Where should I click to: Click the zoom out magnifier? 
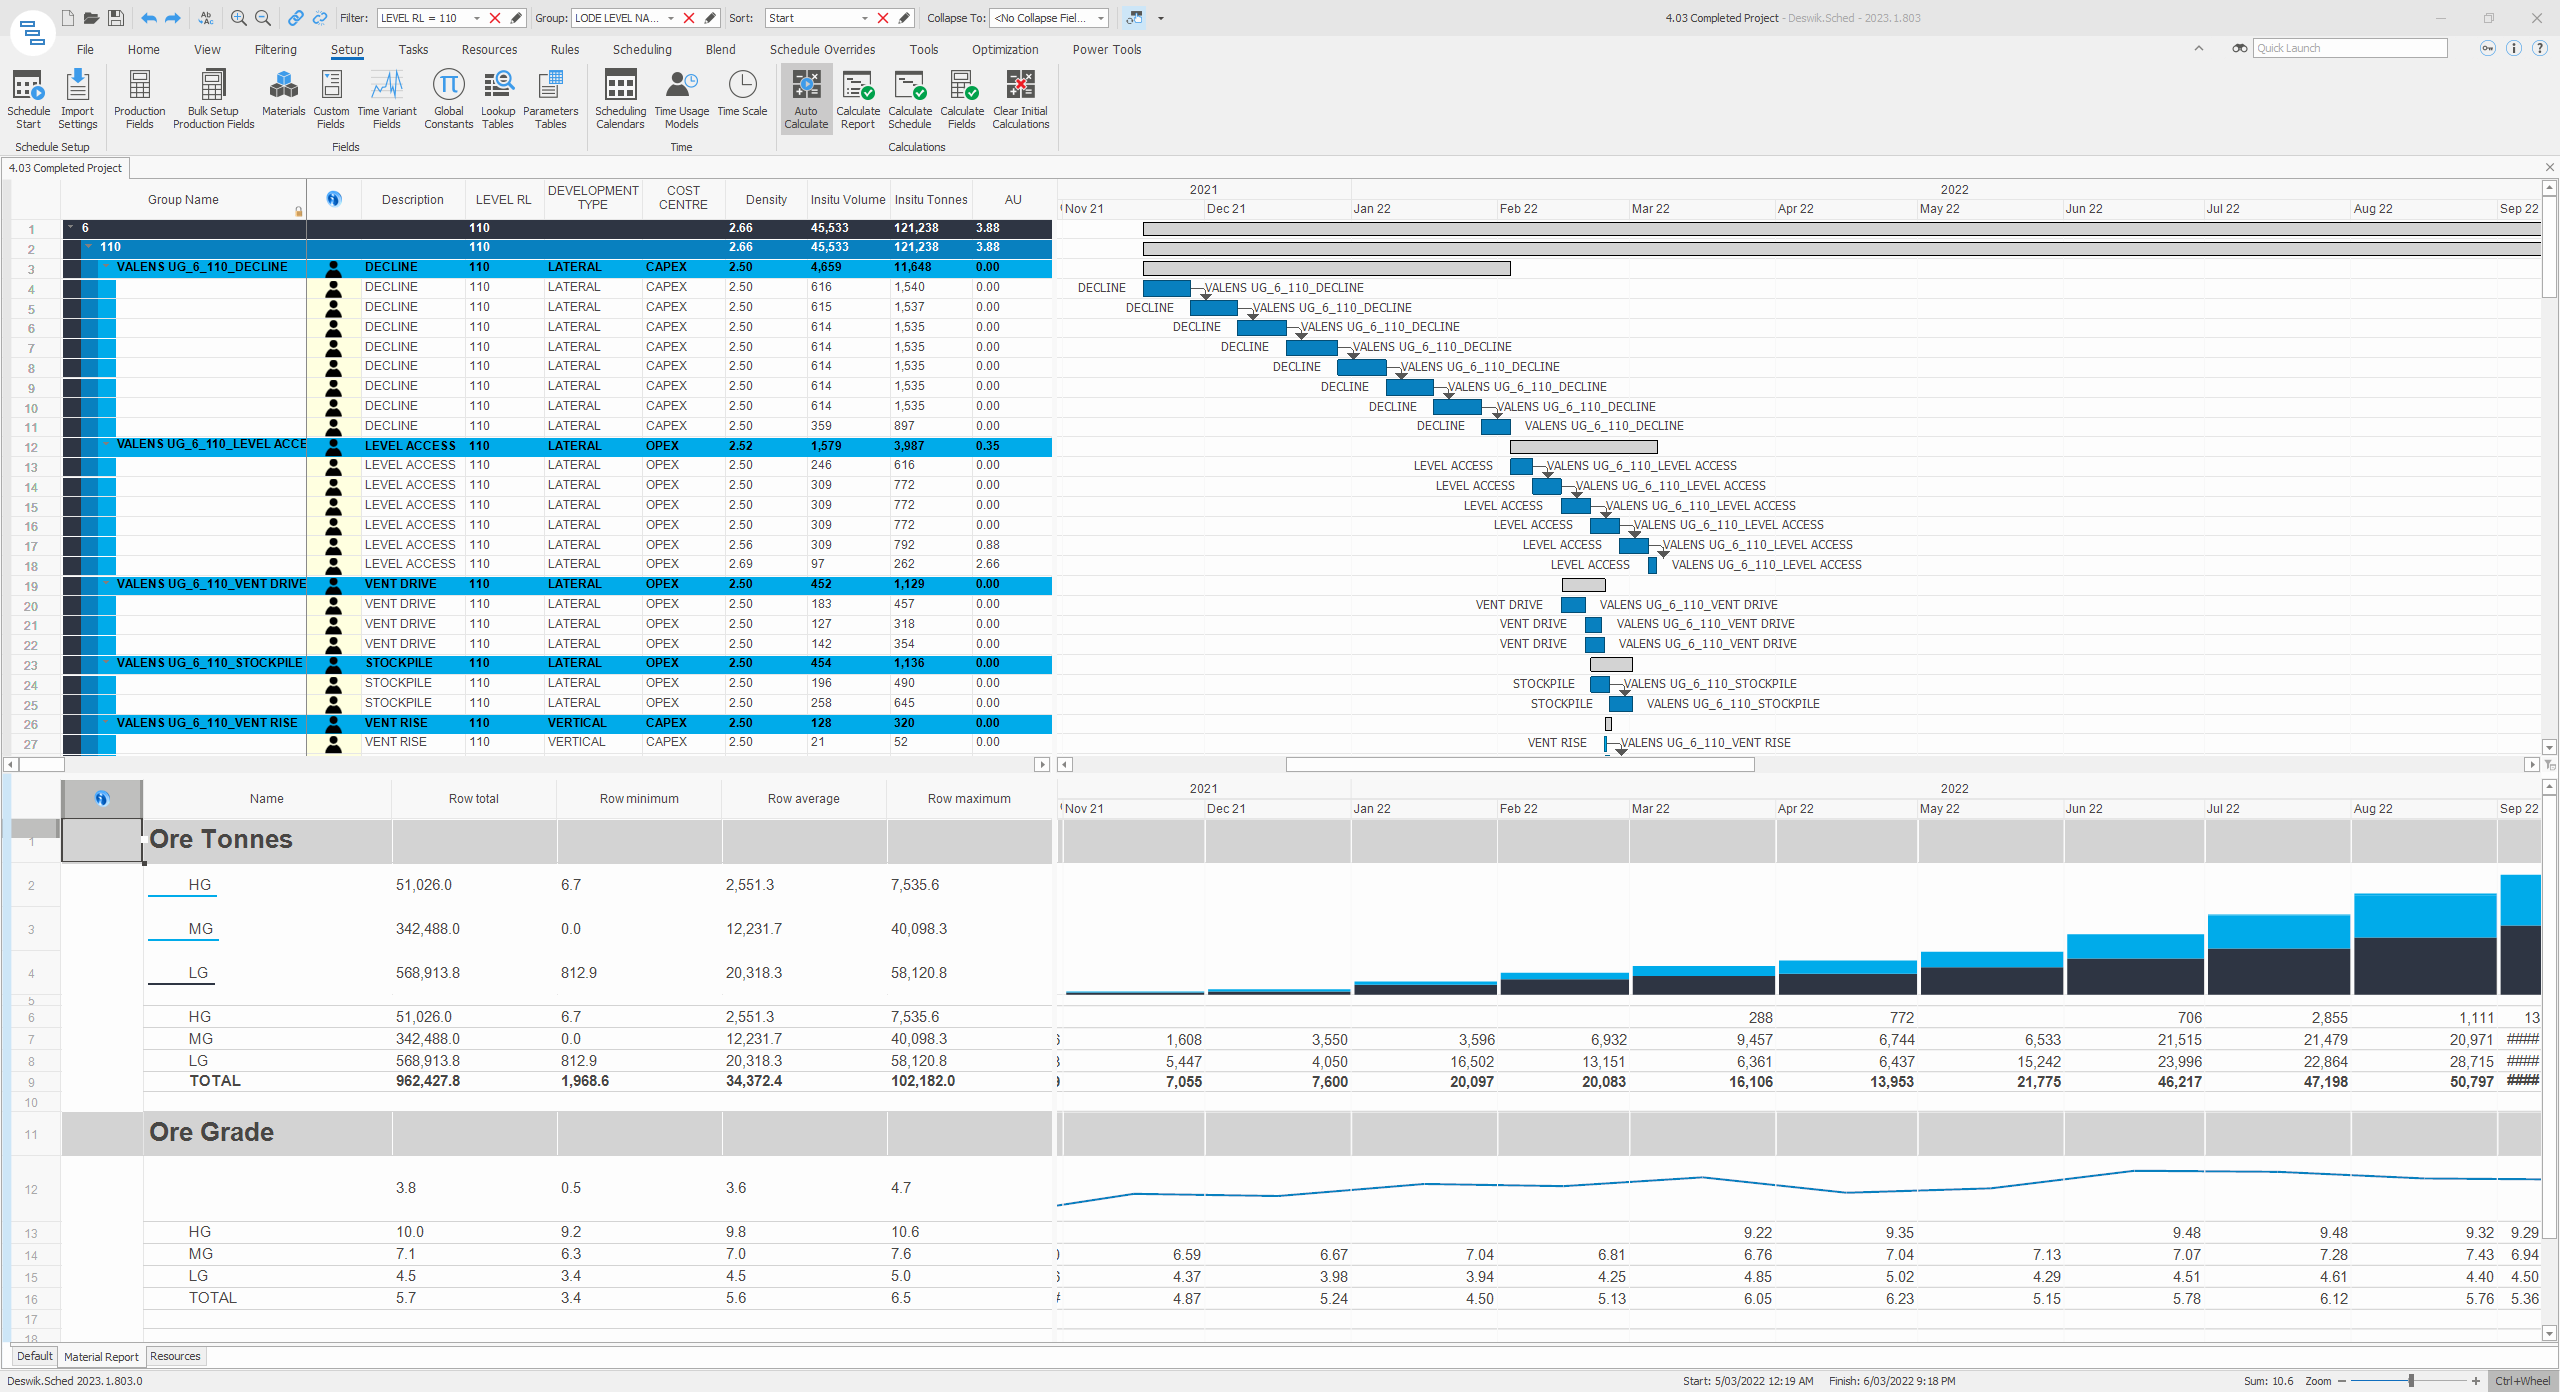click(263, 18)
